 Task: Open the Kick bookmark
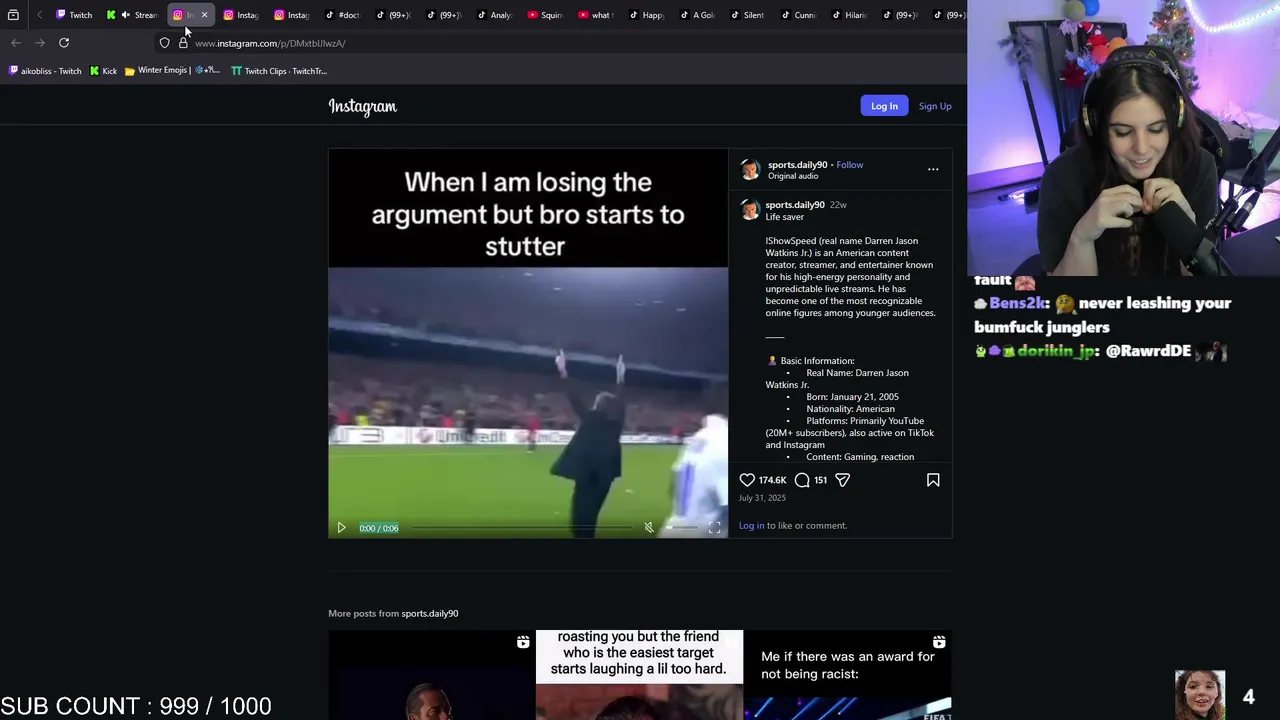[x=103, y=71]
